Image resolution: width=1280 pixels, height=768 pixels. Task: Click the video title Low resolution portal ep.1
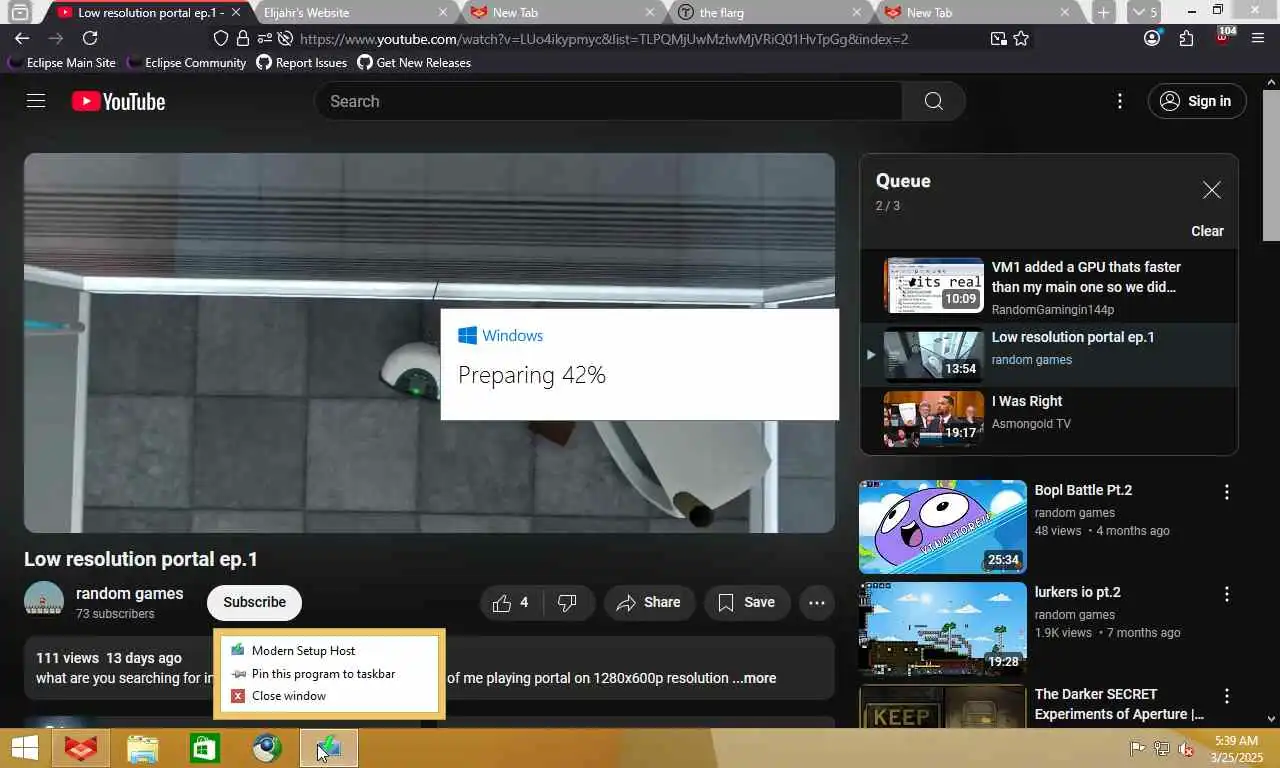coord(141,559)
